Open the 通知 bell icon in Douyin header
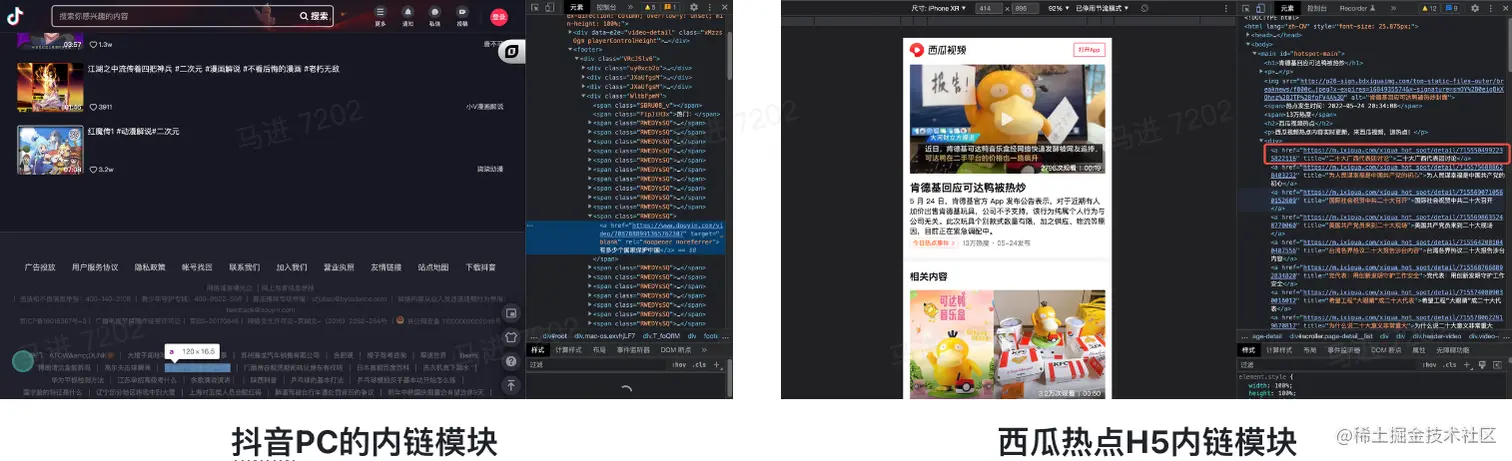 point(407,13)
